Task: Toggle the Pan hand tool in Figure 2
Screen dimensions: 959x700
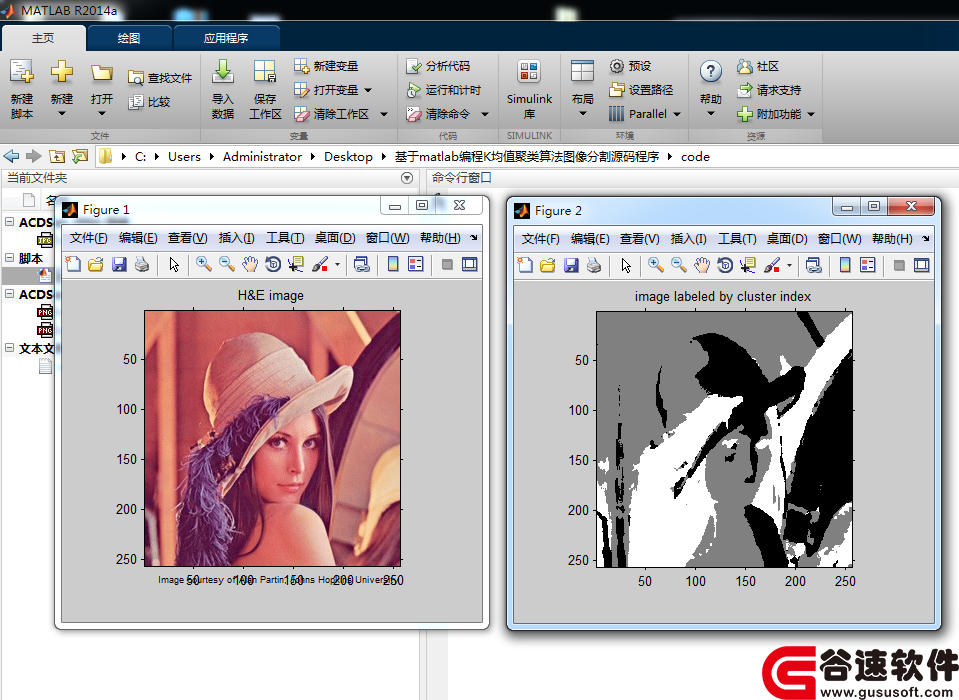Action: pyautogui.click(x=702, y=265)
